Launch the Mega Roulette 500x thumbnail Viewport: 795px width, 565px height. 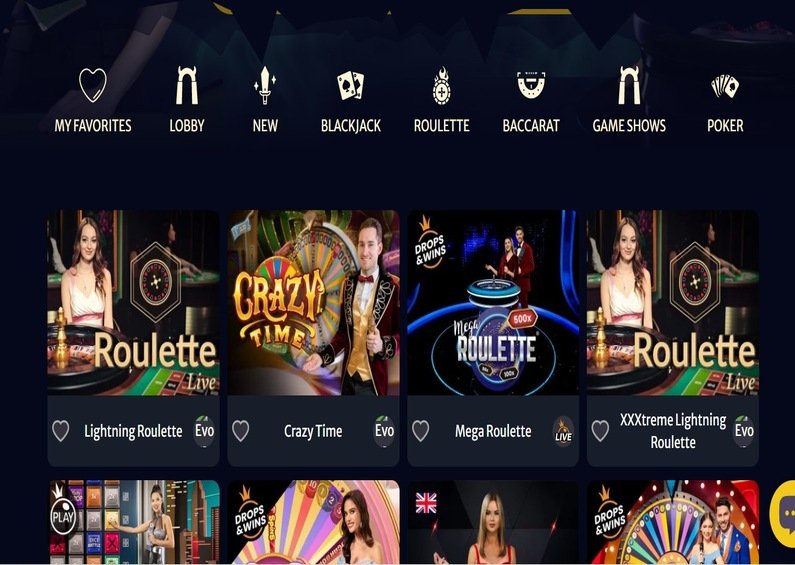(x=493, y=303)
